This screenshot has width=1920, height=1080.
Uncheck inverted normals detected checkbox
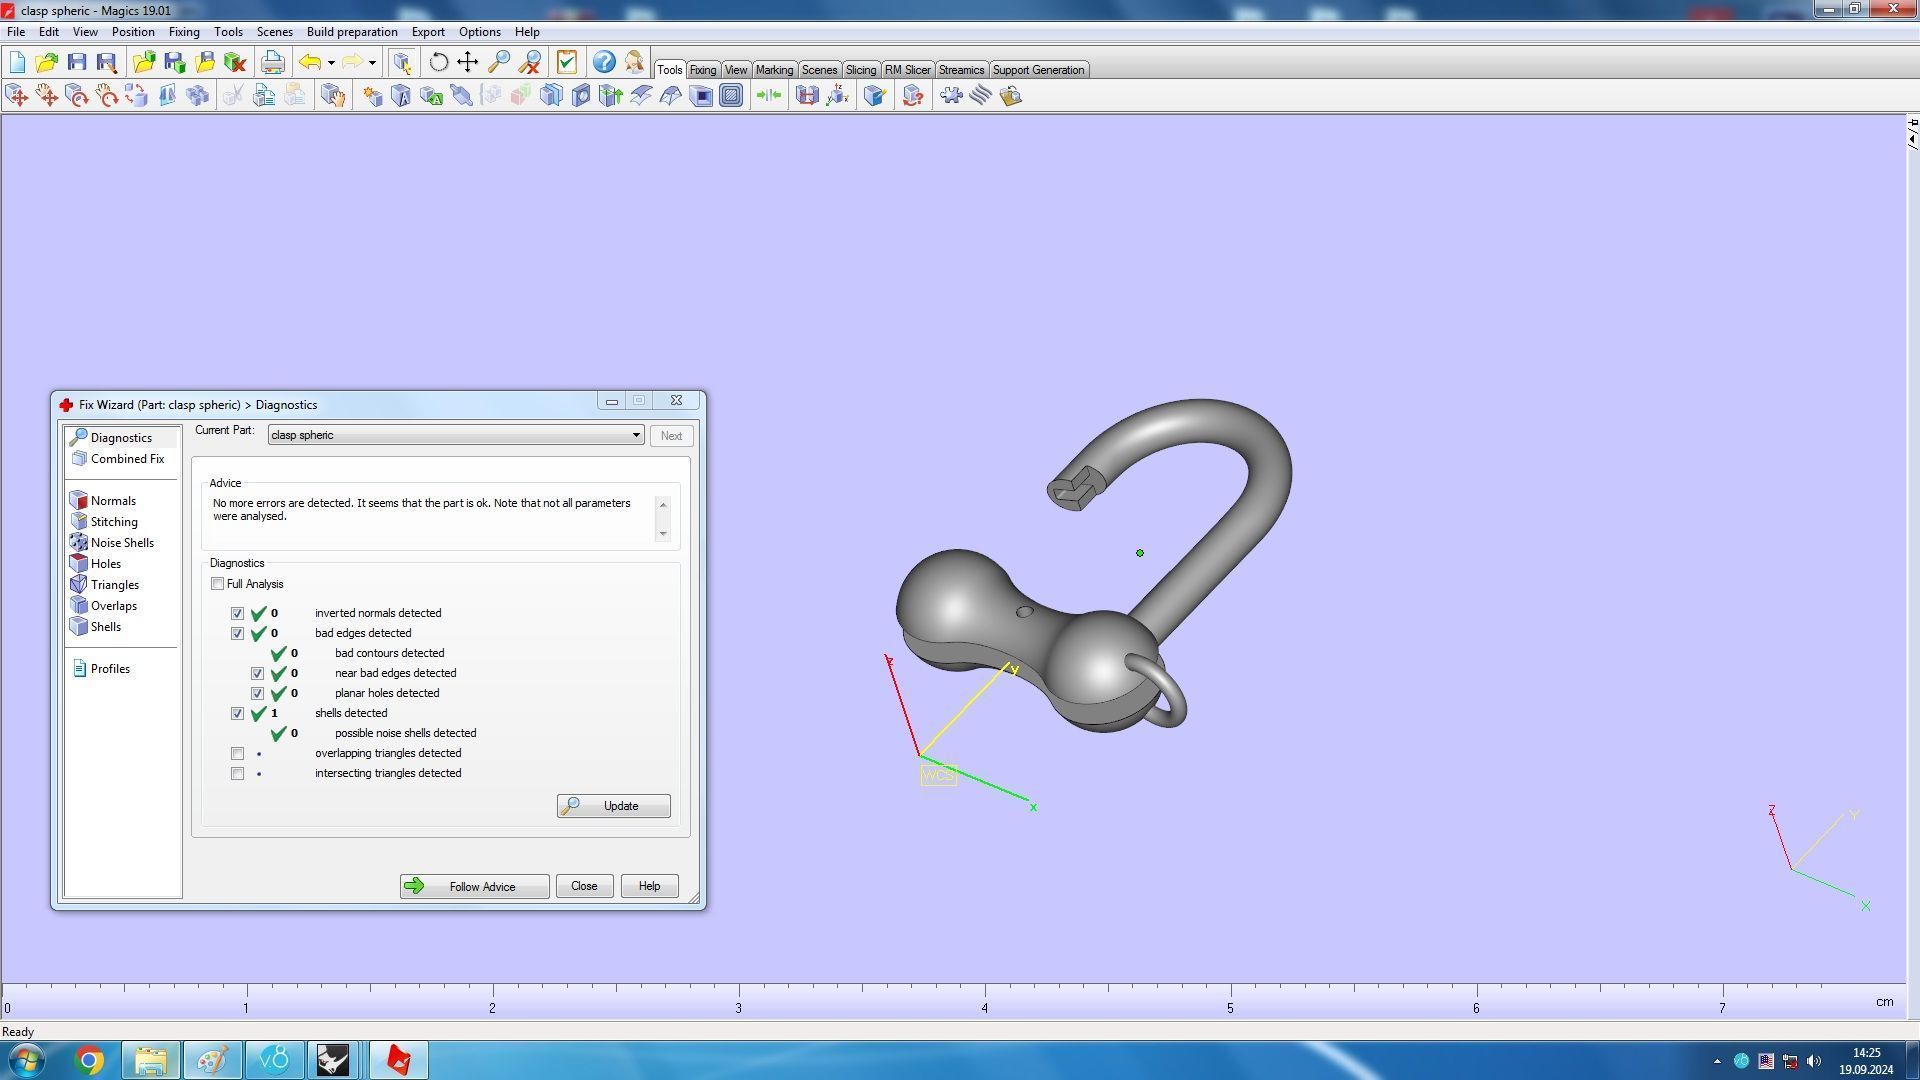(x=238, y=614)
